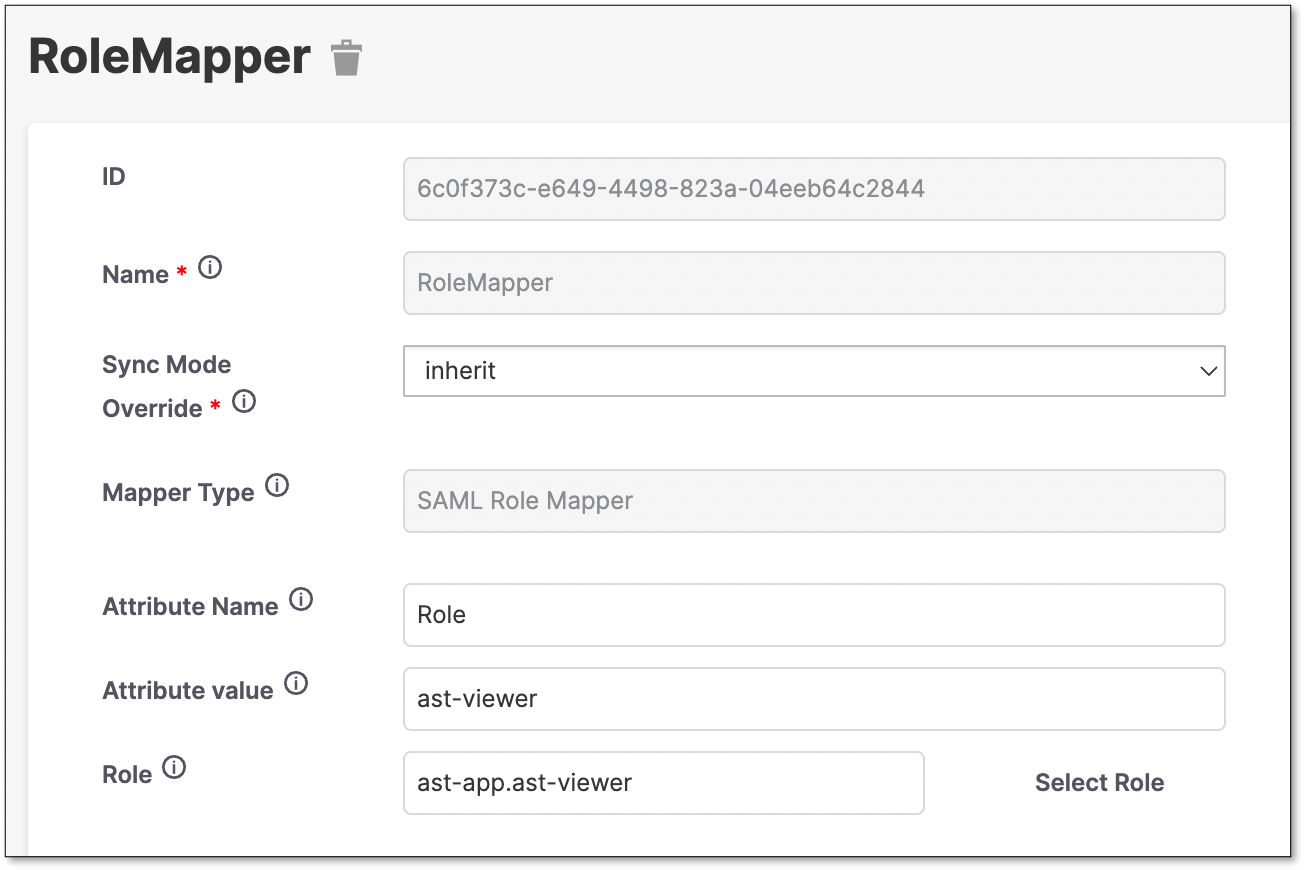Click the RoleMapper page heading

(x=170, y=57)
